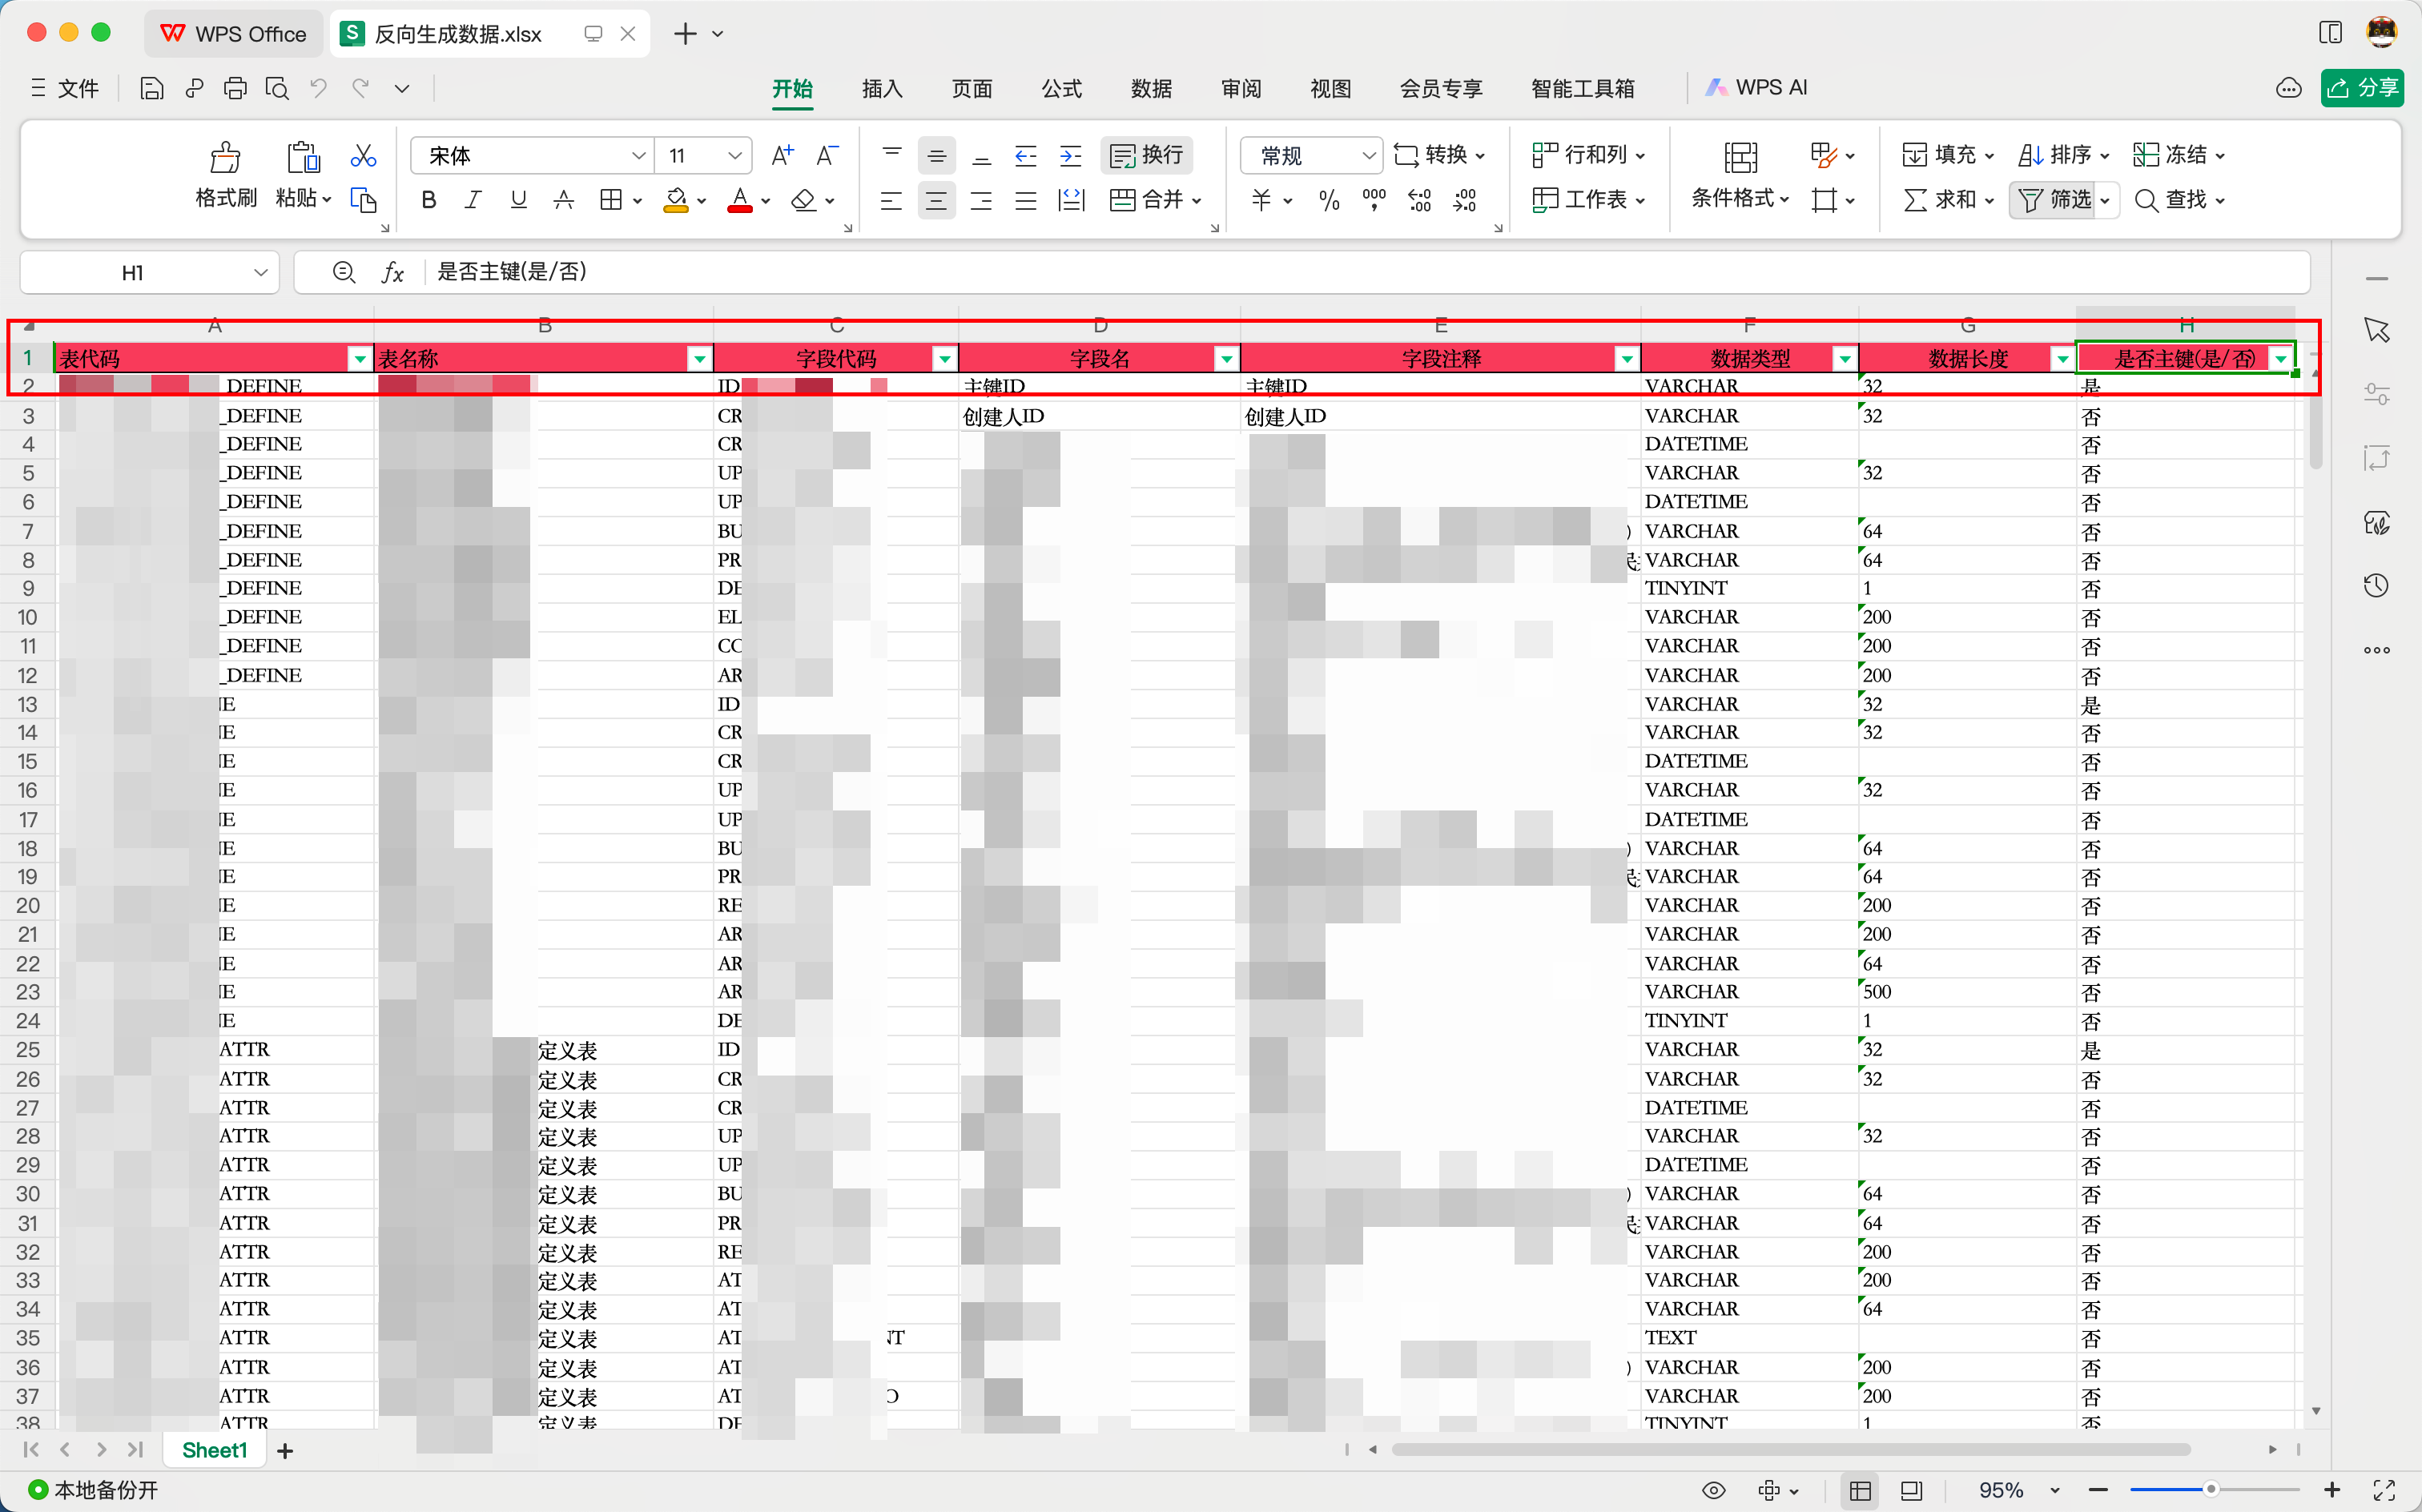This screenshot has height=1512, width=2422.
Task: Click the Strikethrough text icon
Action: tap(564, 200)
